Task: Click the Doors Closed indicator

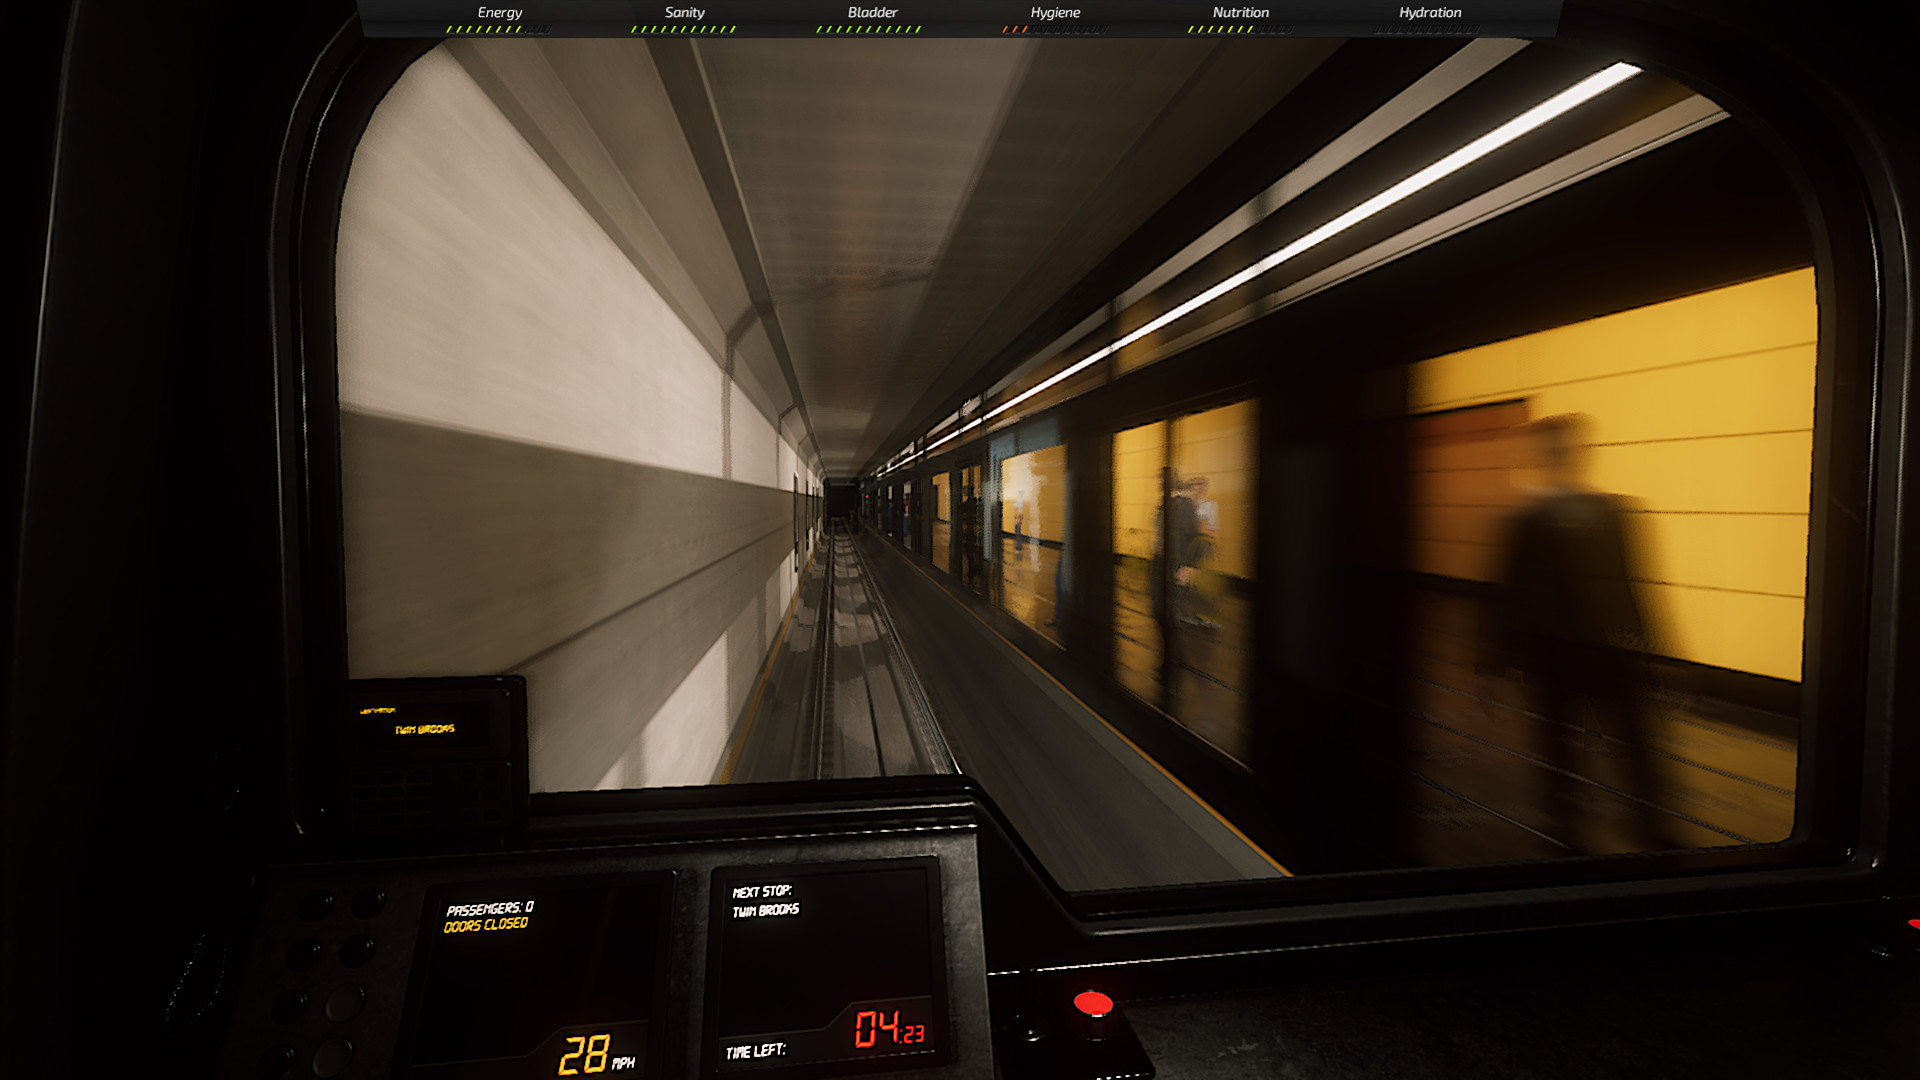Action: click(x=485, y=925)
